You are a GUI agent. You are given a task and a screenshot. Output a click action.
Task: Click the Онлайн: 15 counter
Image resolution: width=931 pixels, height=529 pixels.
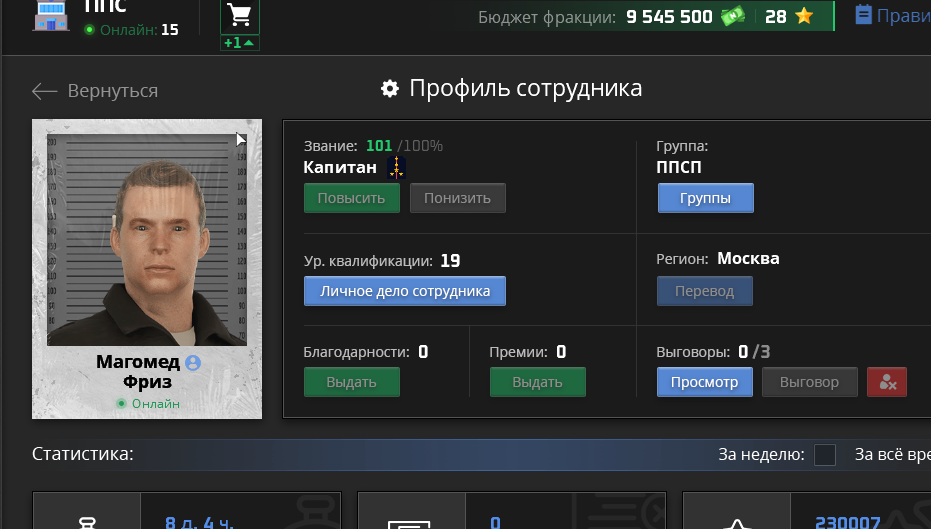pos(131,30)
